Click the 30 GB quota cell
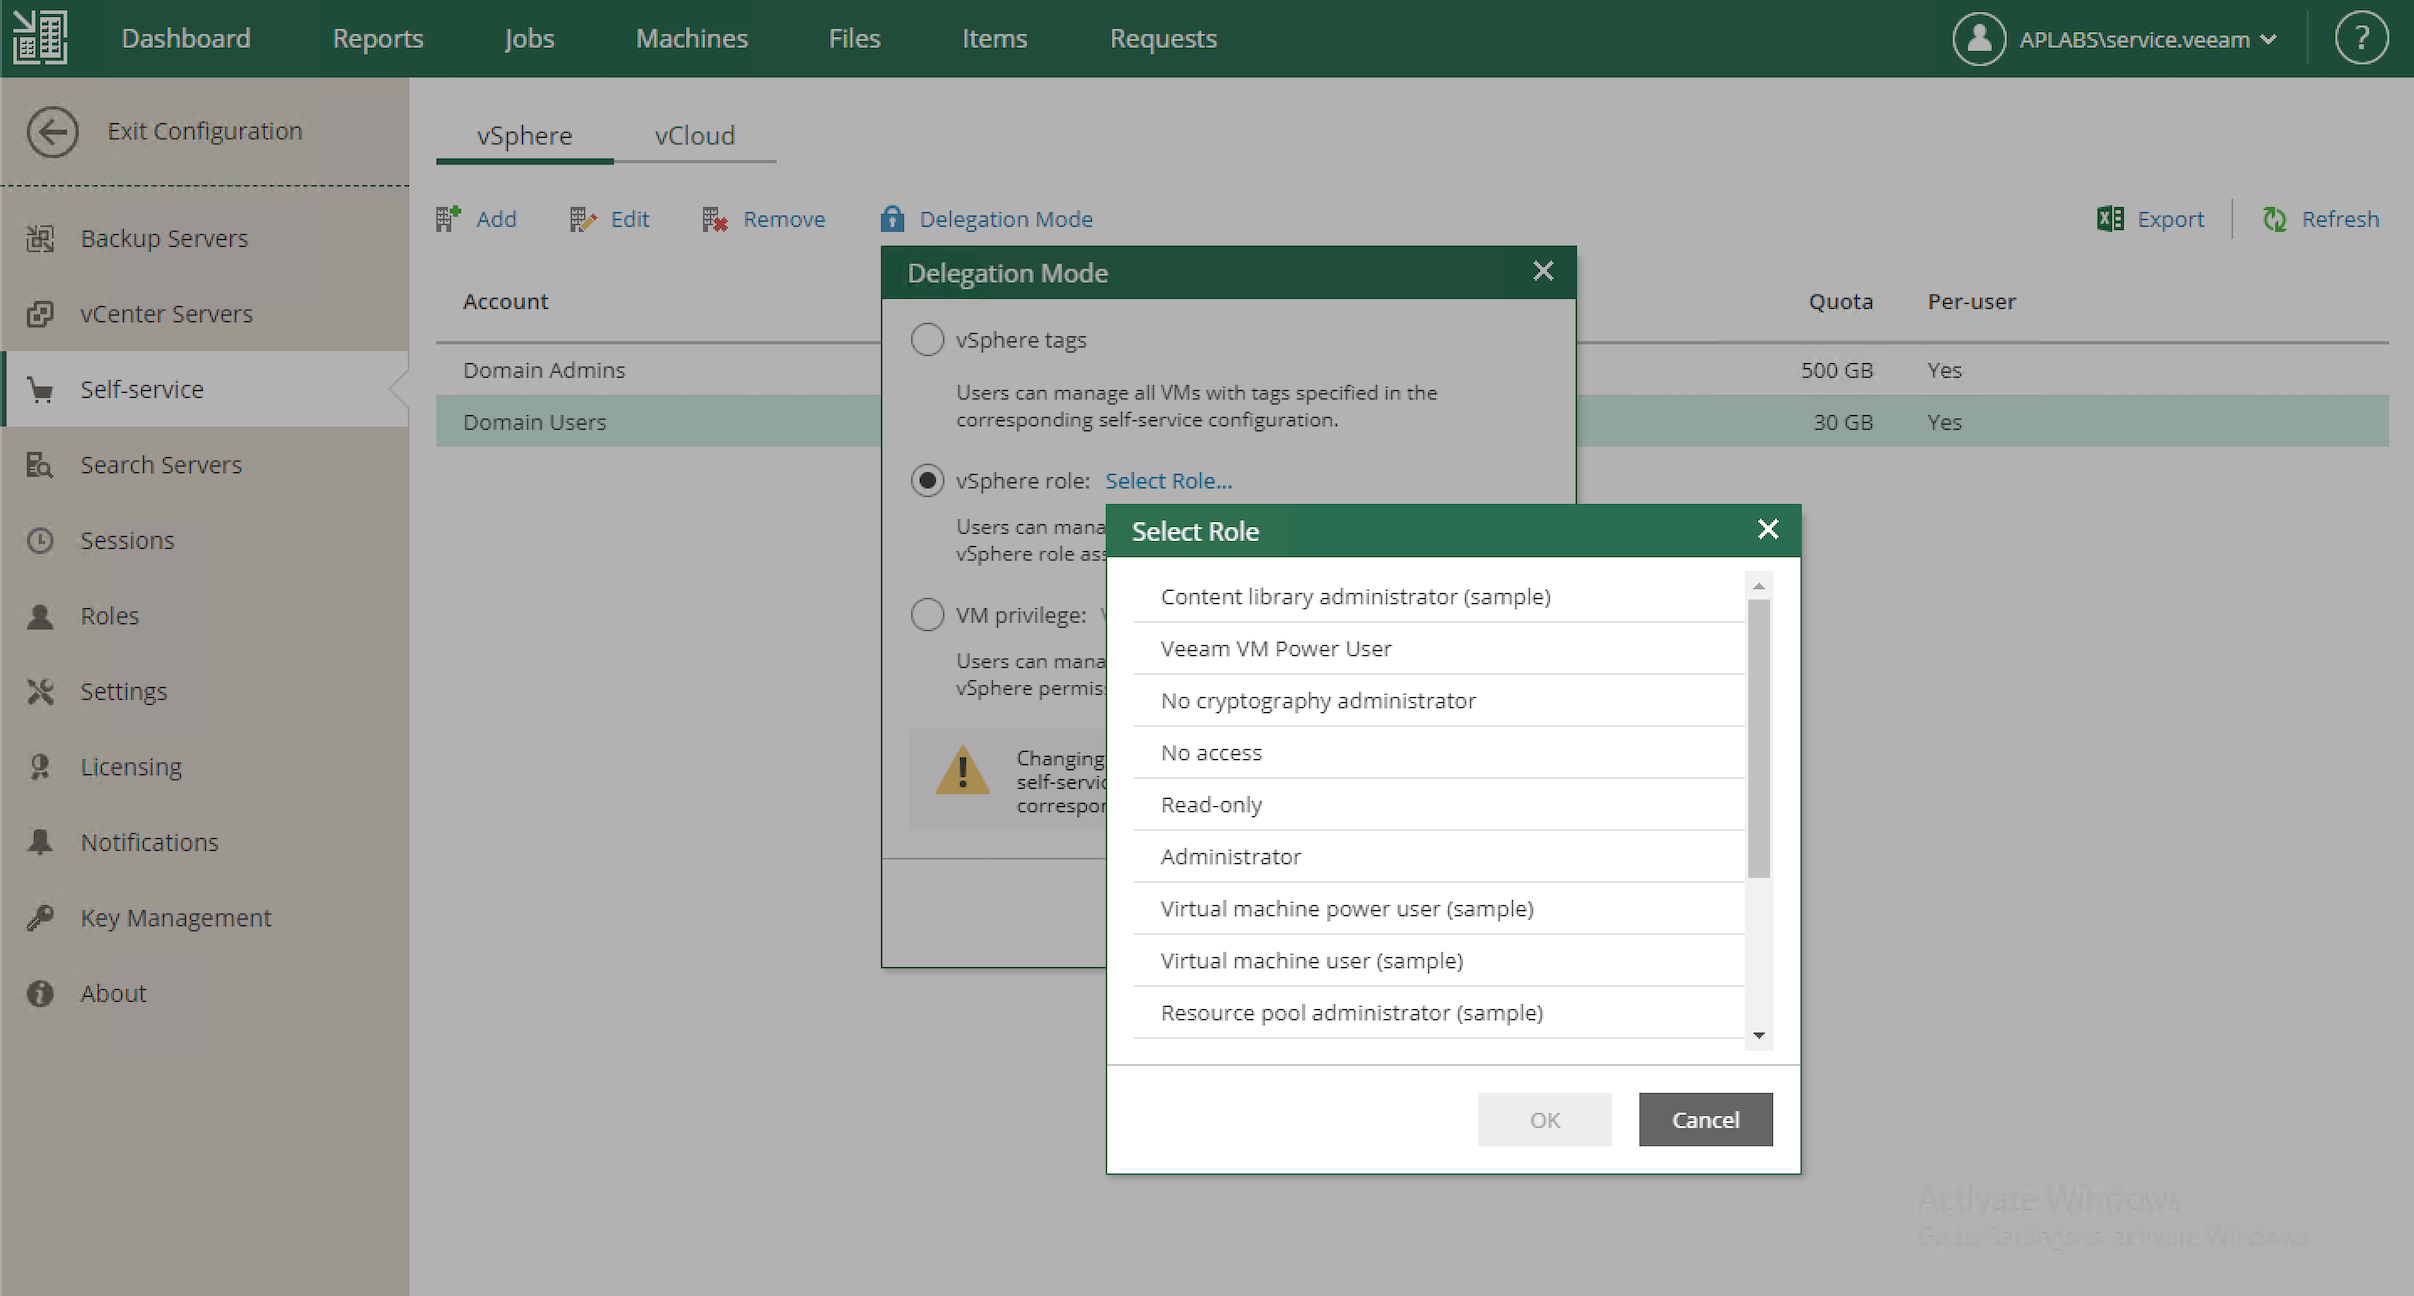The image size is (2414, 1296). coord(1843,422)
